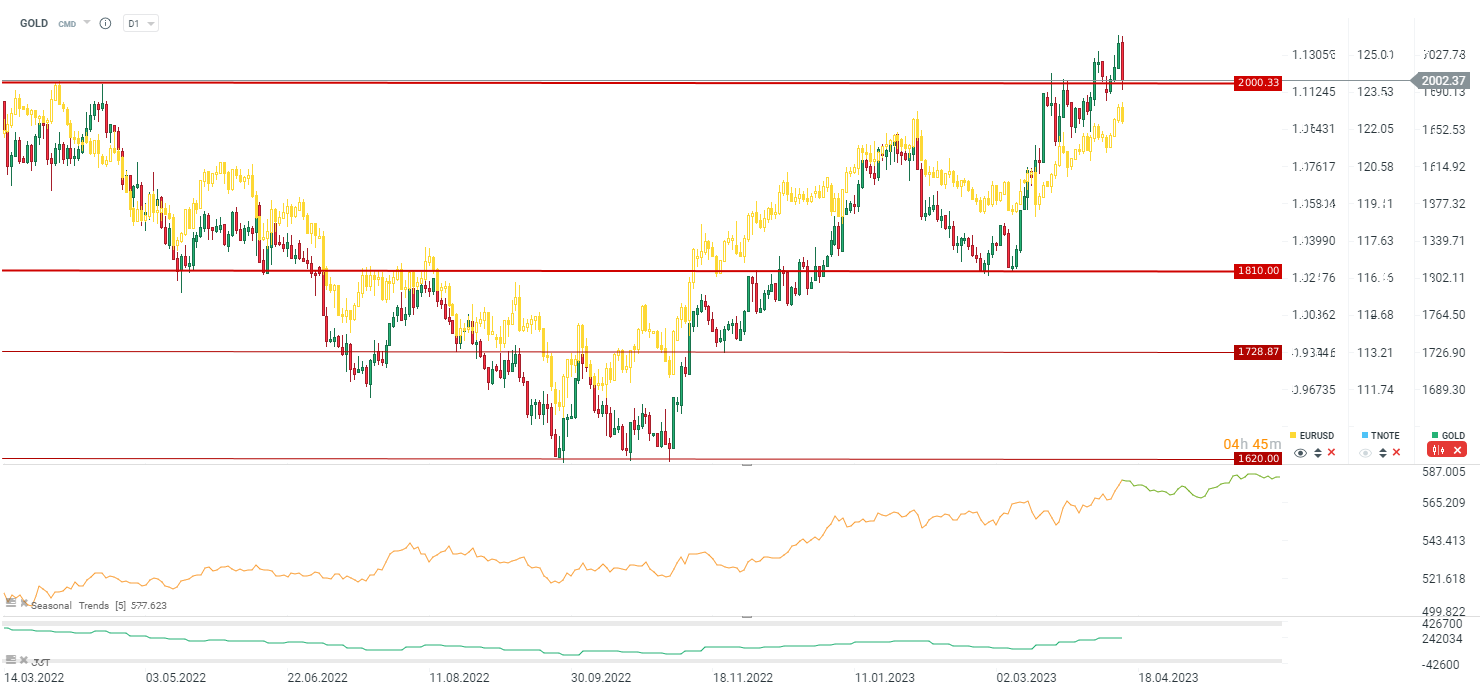Click the blue TNOTE color swatch
This screenshot has width=1482, height=694.
1364,436
